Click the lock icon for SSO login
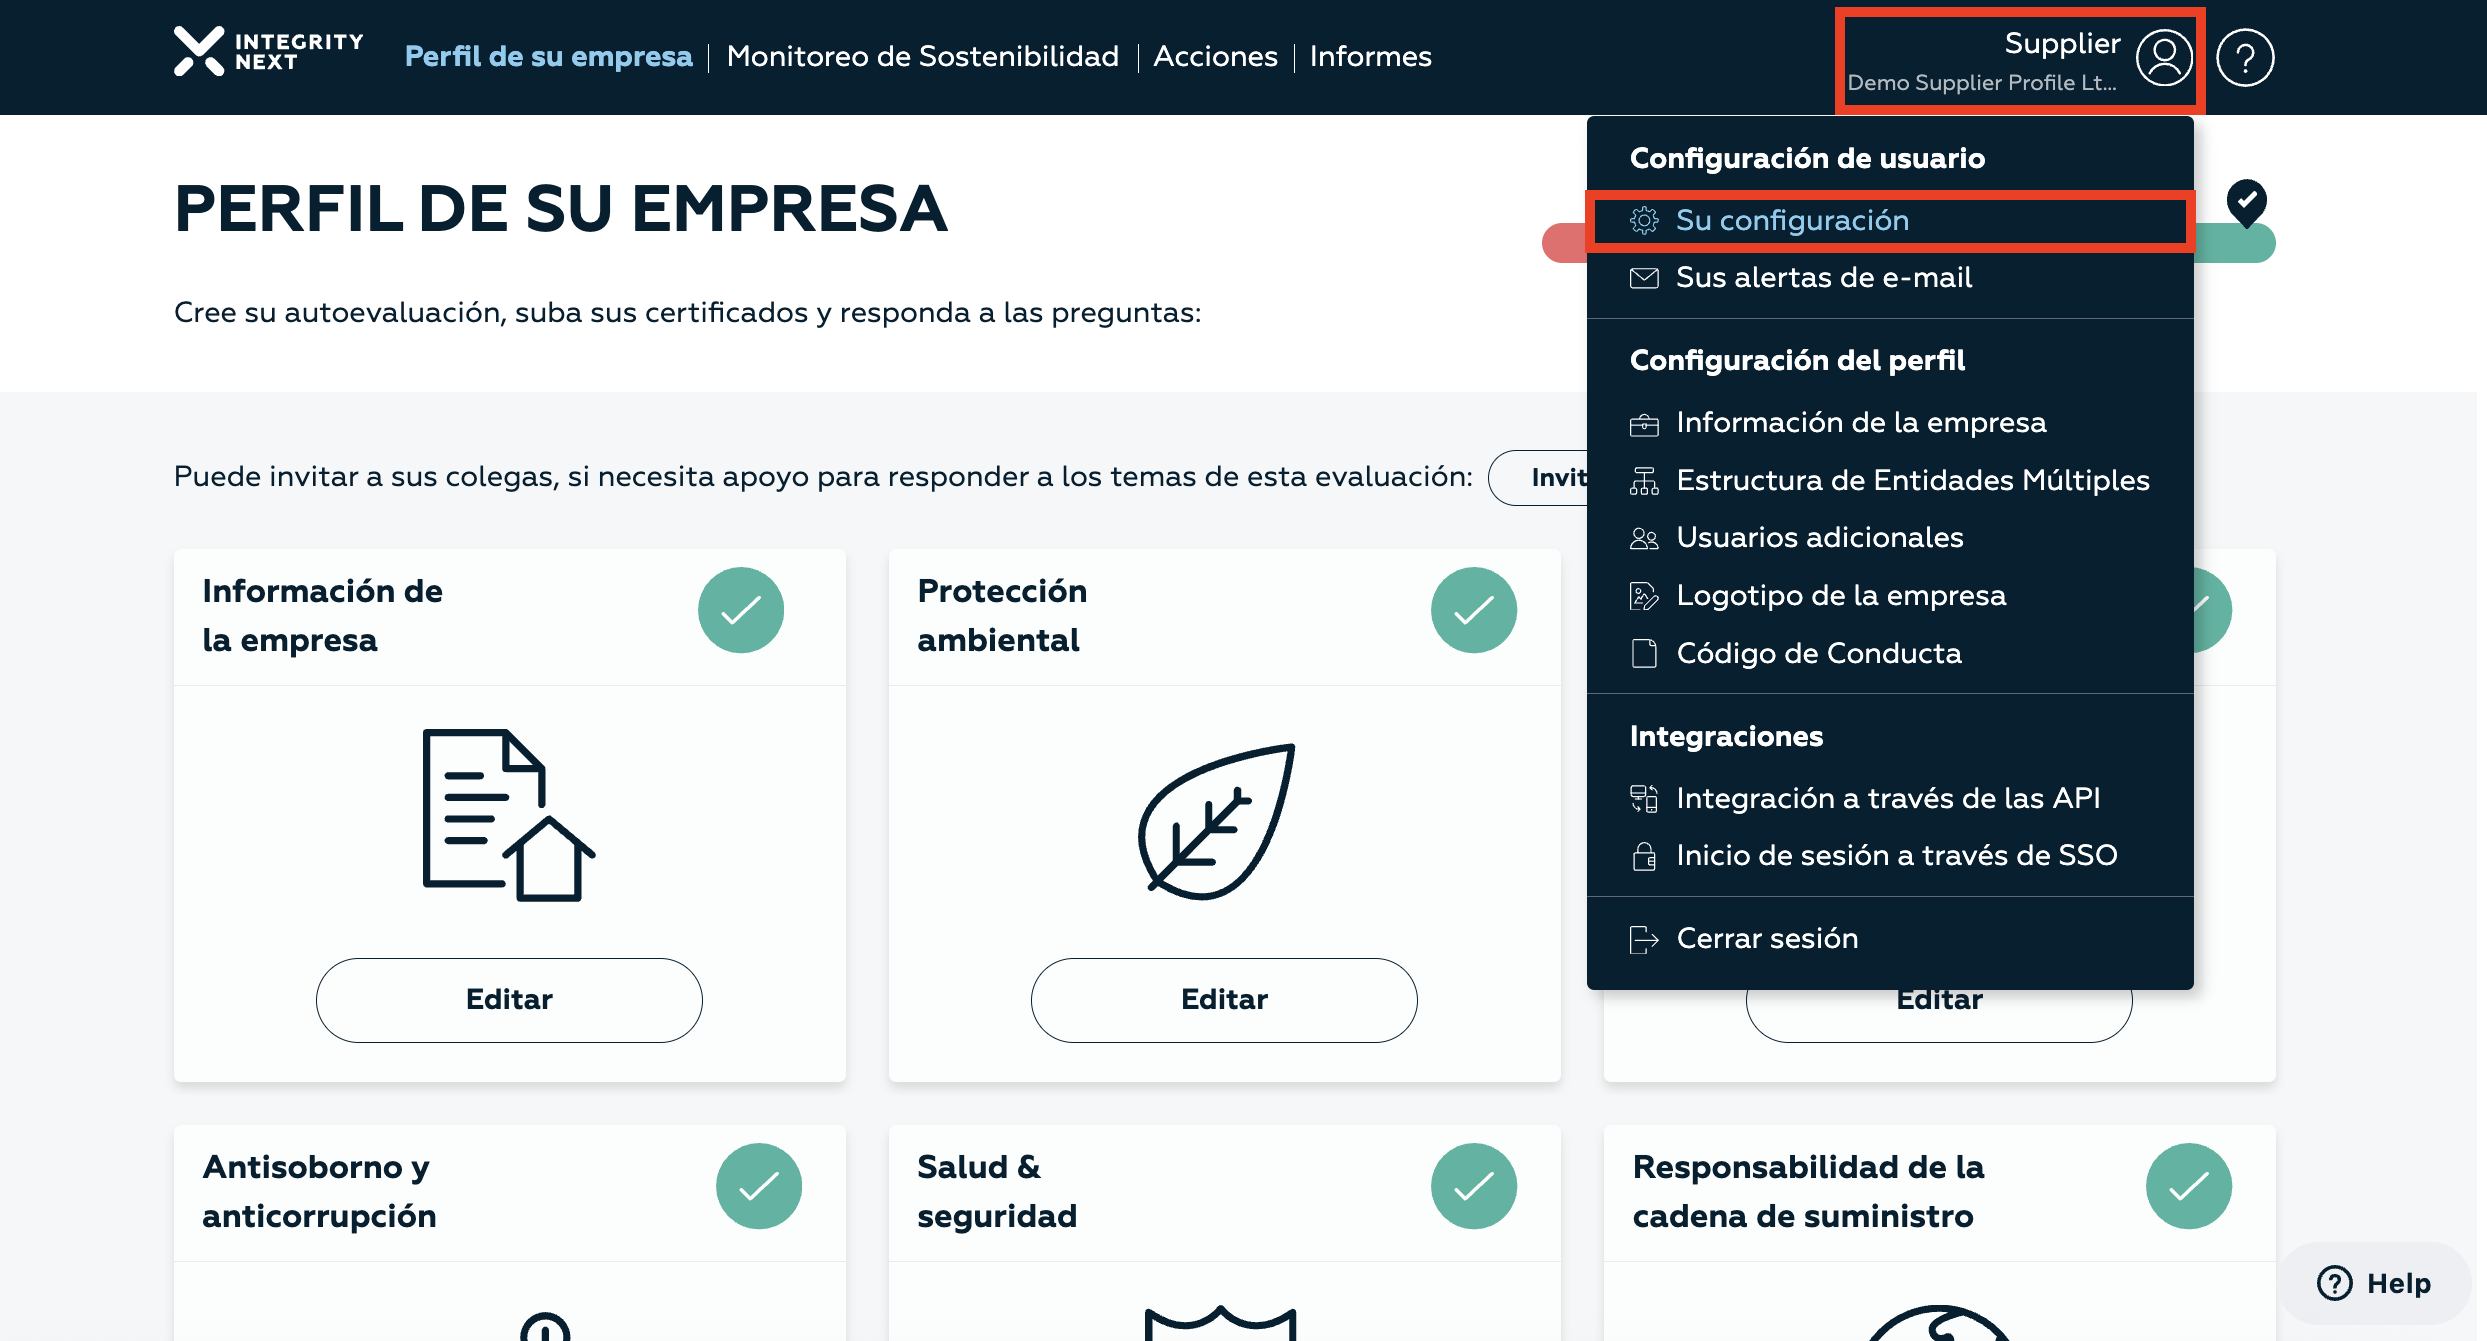Screen dimensions: 2487x1341 pyautogui.click(x=1644, y=856)
